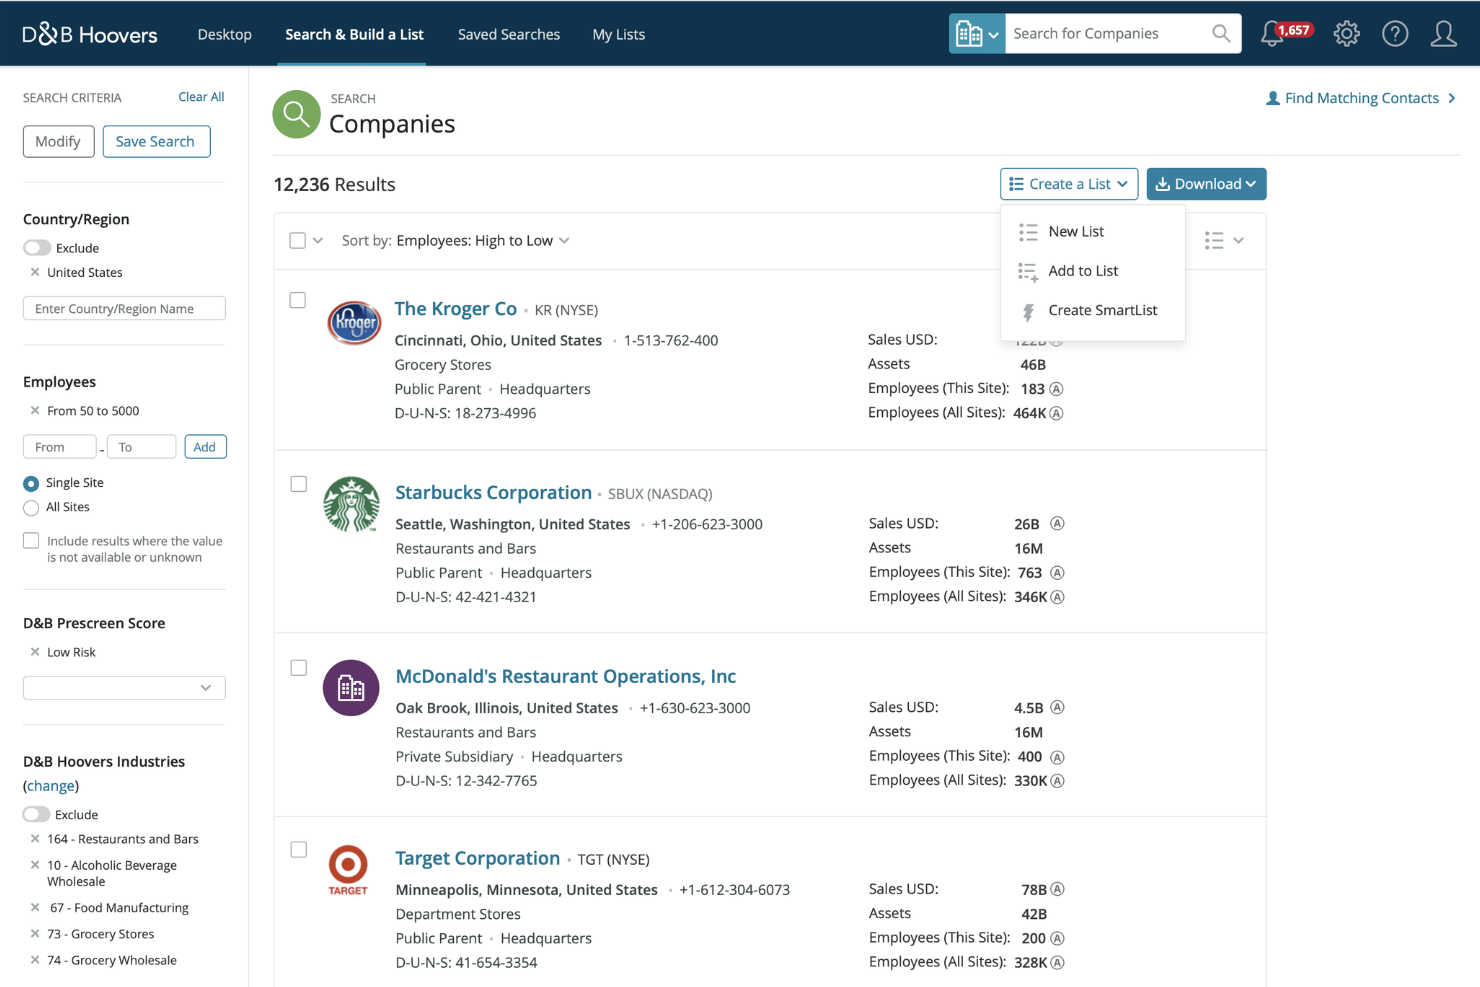
Task: Select McDonald's Restaurant Operations checkbox
Action: [x=298, y=668]
